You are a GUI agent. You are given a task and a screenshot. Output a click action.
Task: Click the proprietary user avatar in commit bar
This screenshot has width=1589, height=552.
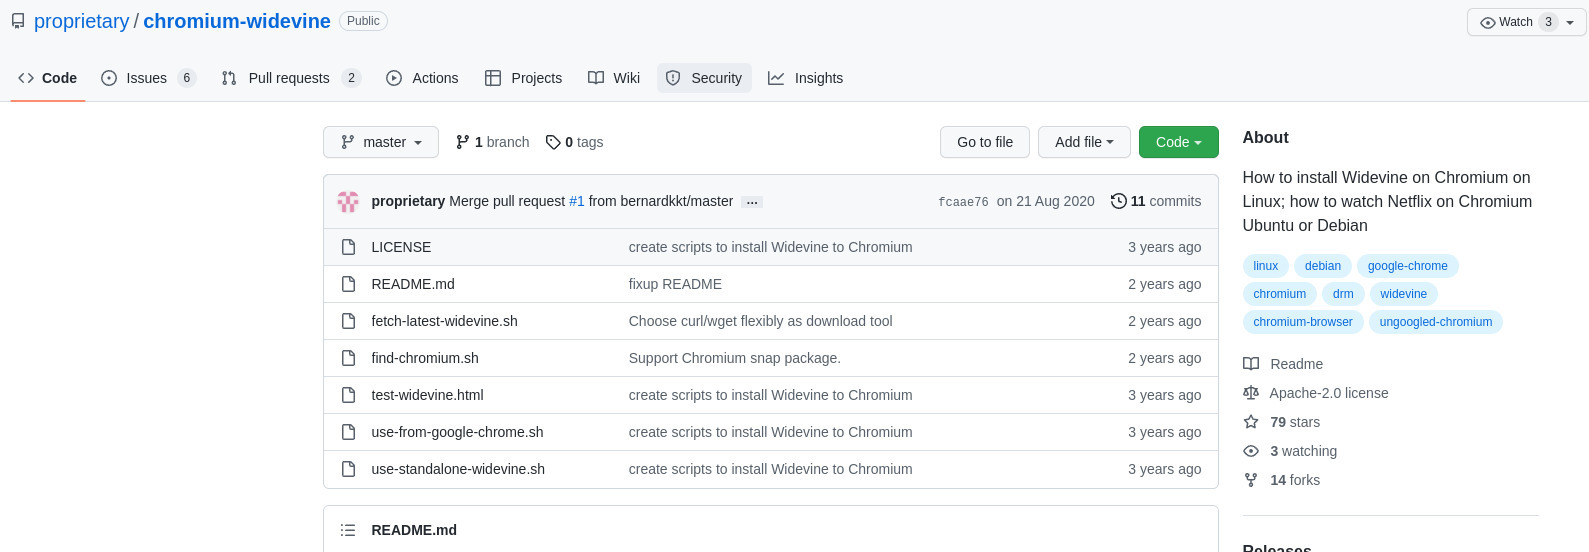(348, 201)
